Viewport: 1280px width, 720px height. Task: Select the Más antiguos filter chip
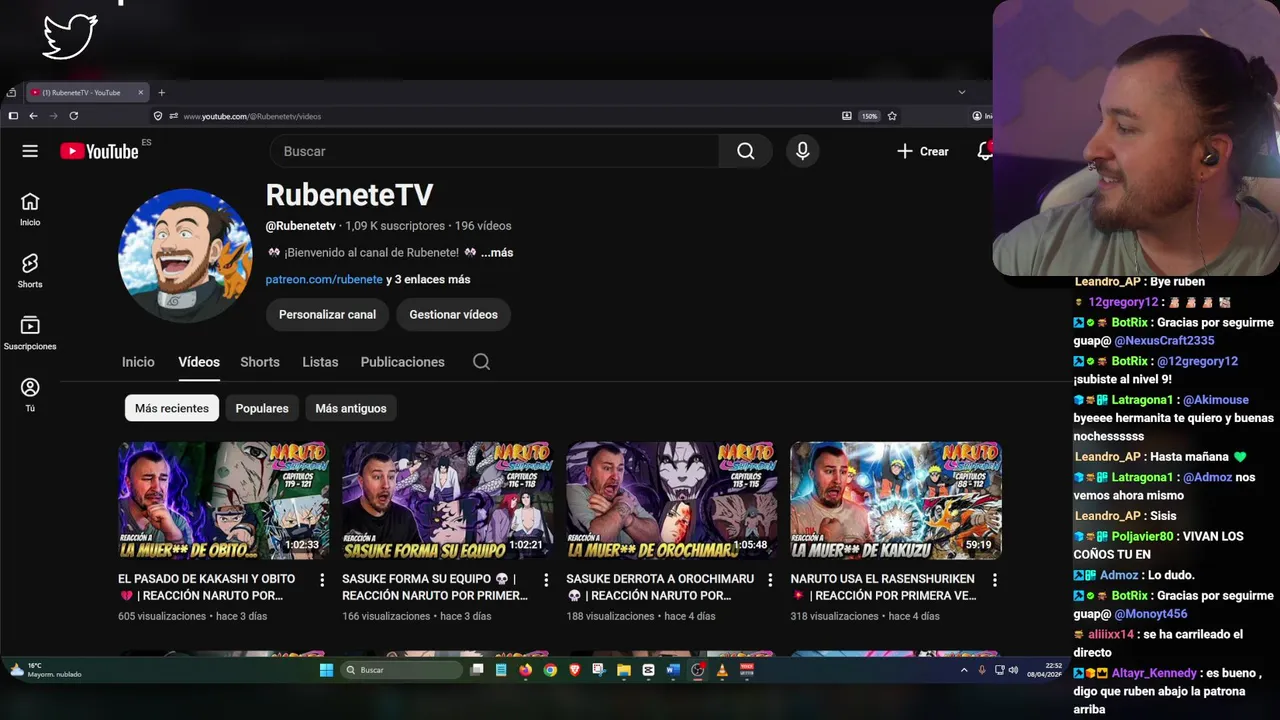(x=351, y=408)
